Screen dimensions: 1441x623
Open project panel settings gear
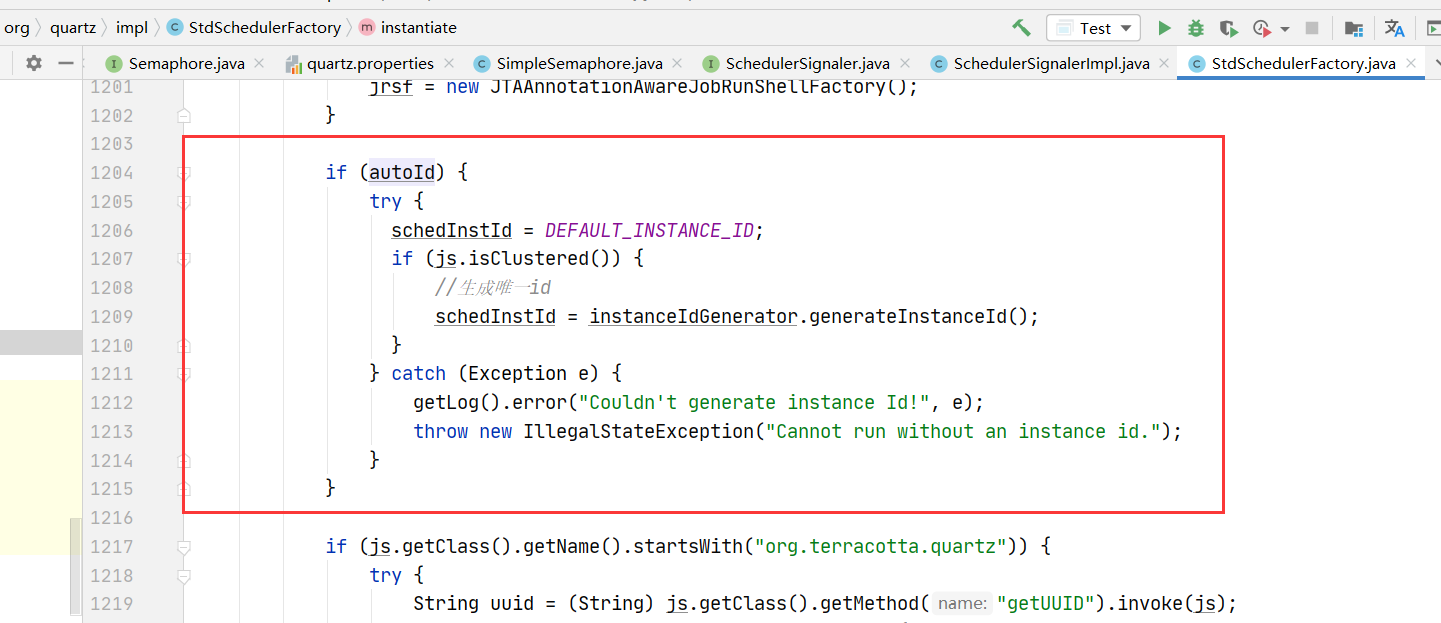[34, 63]
